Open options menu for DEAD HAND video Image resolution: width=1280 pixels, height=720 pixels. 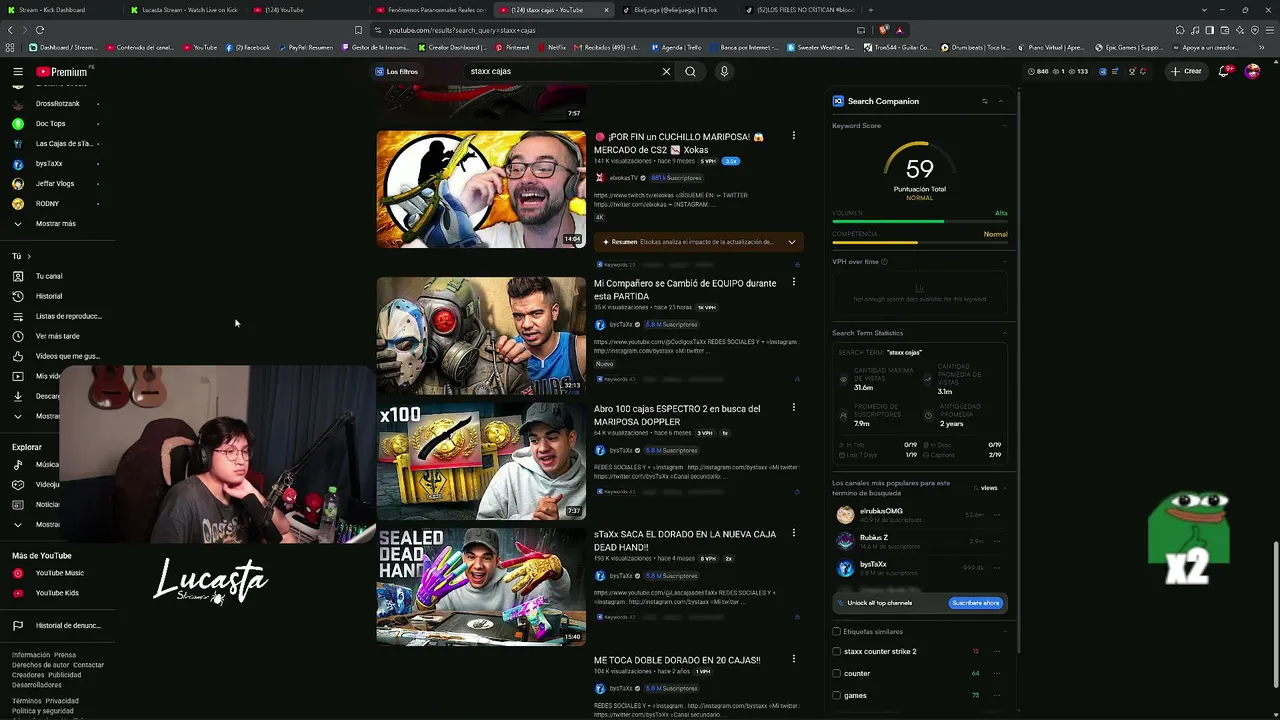pyautogui.click(x=794, y=534)
